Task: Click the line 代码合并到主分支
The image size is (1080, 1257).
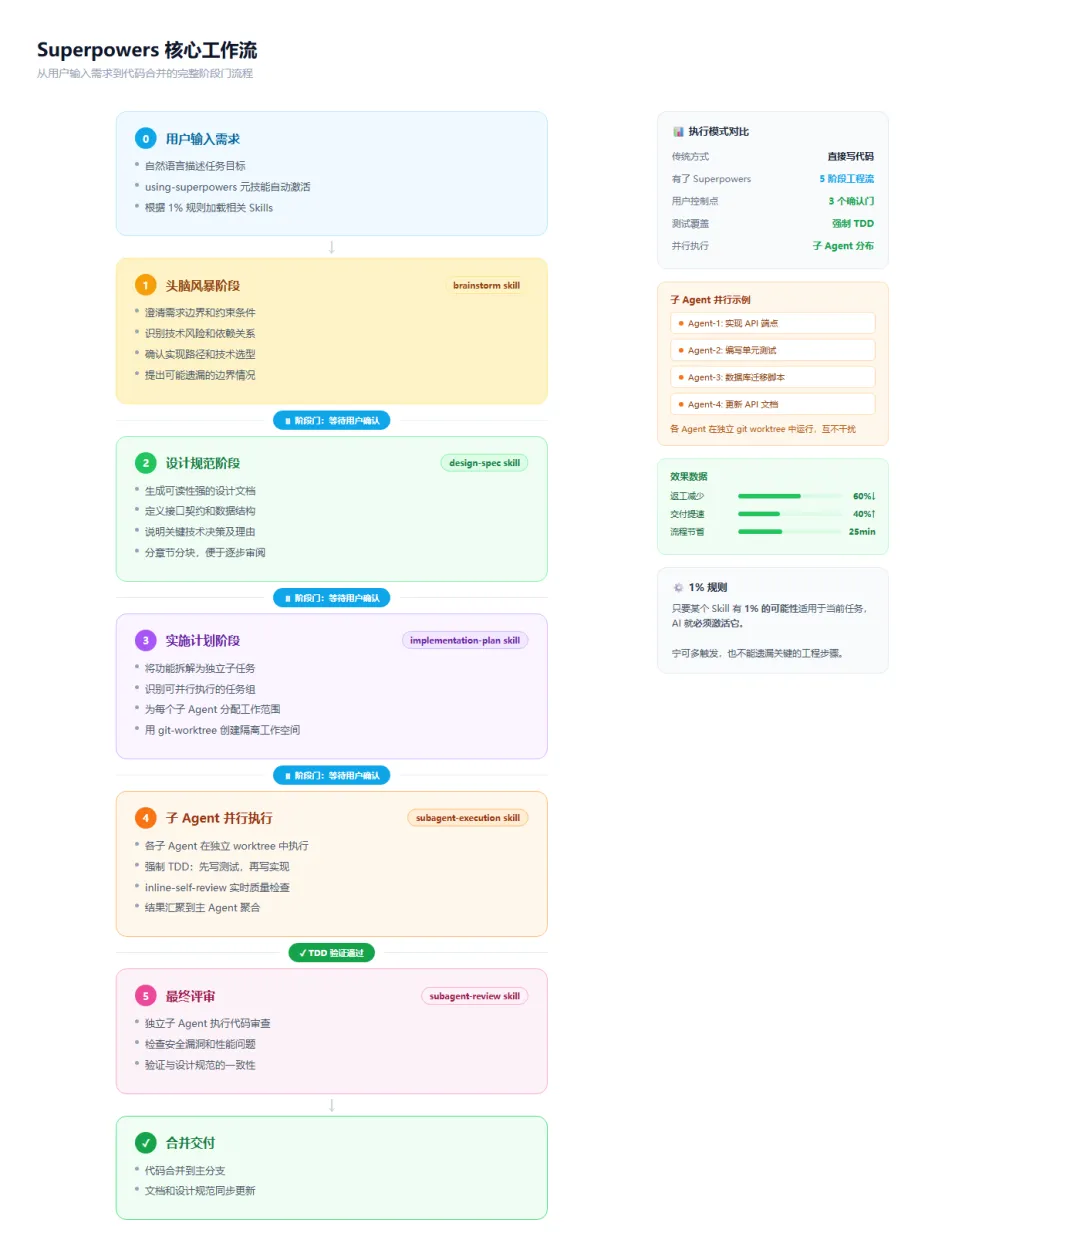Action: 185,1171
